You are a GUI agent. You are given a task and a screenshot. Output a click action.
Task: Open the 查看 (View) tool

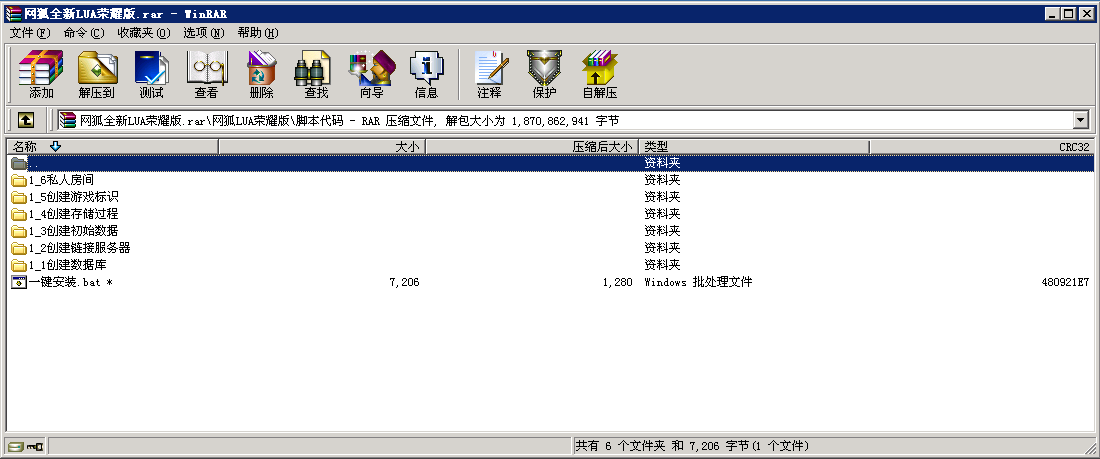[x=206, y=74]
